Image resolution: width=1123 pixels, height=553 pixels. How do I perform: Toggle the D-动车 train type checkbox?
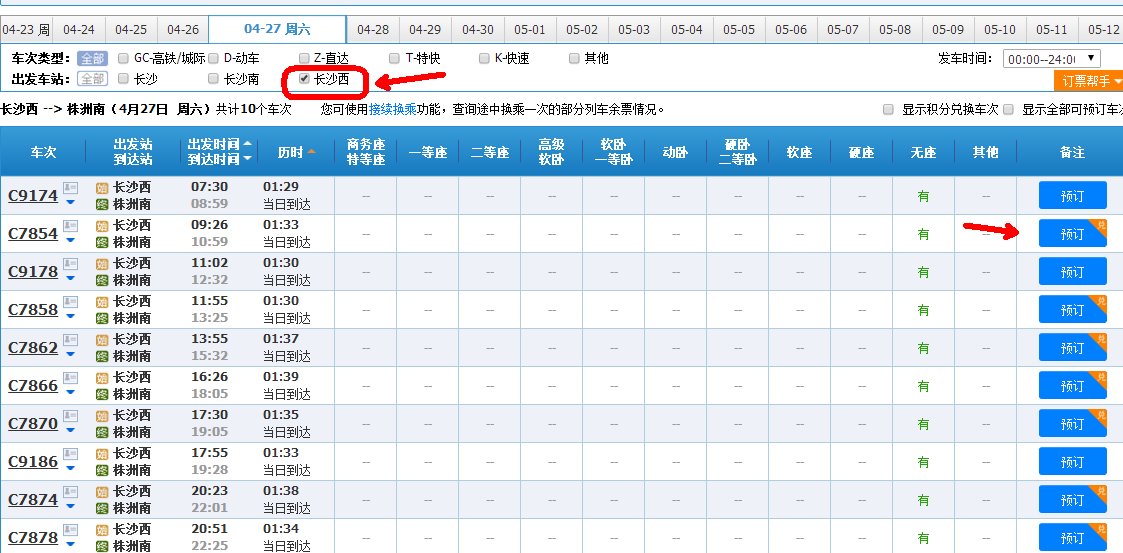point(213,58)
